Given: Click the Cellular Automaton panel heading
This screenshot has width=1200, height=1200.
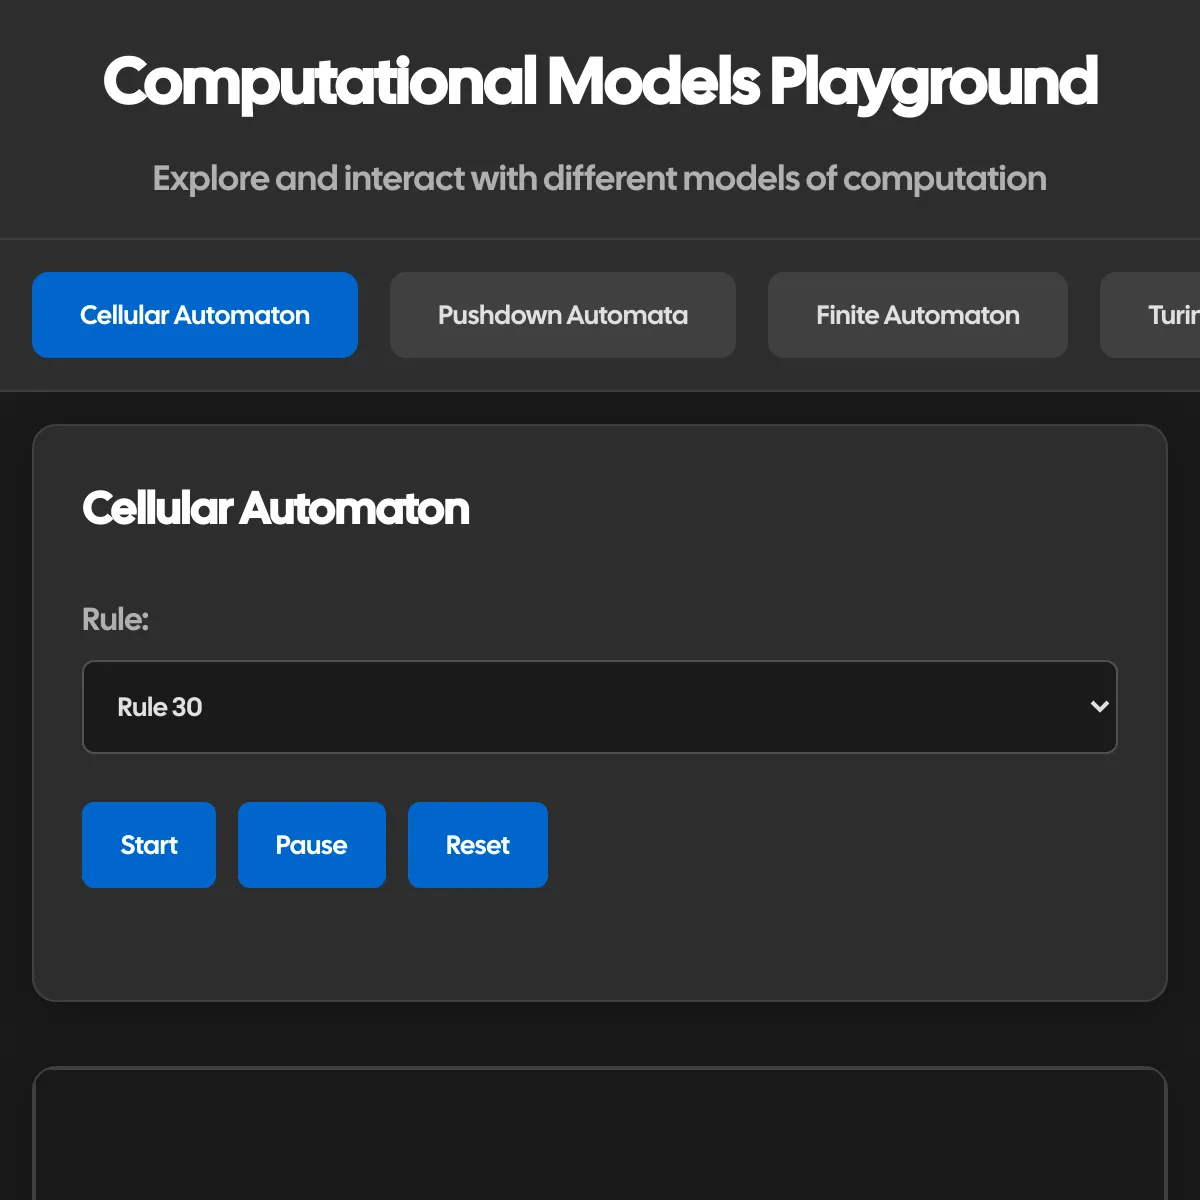Looking at the screenshot, I should click(x=276, y=508).
